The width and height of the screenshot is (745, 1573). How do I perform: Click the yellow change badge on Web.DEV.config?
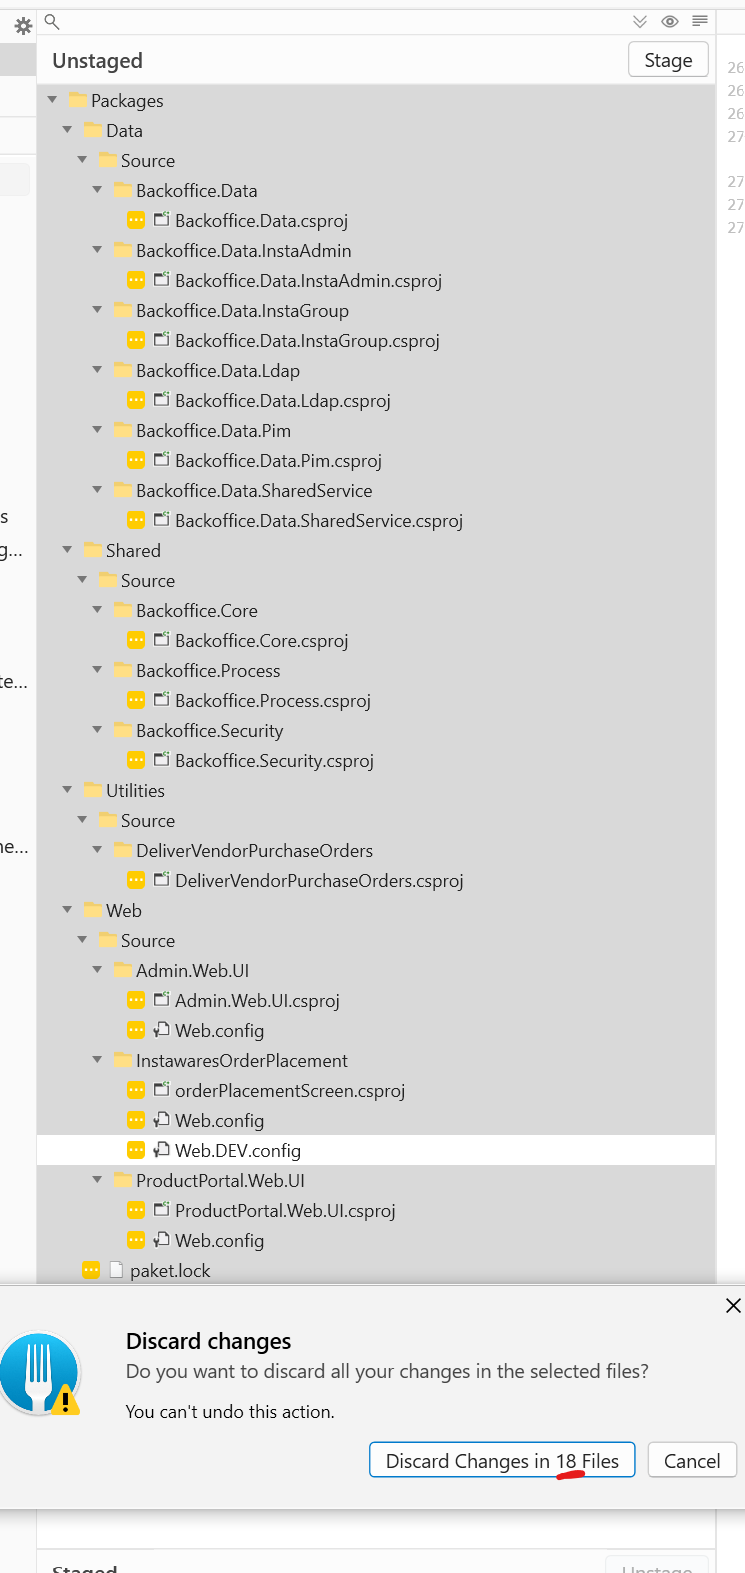pos(136,1150)
